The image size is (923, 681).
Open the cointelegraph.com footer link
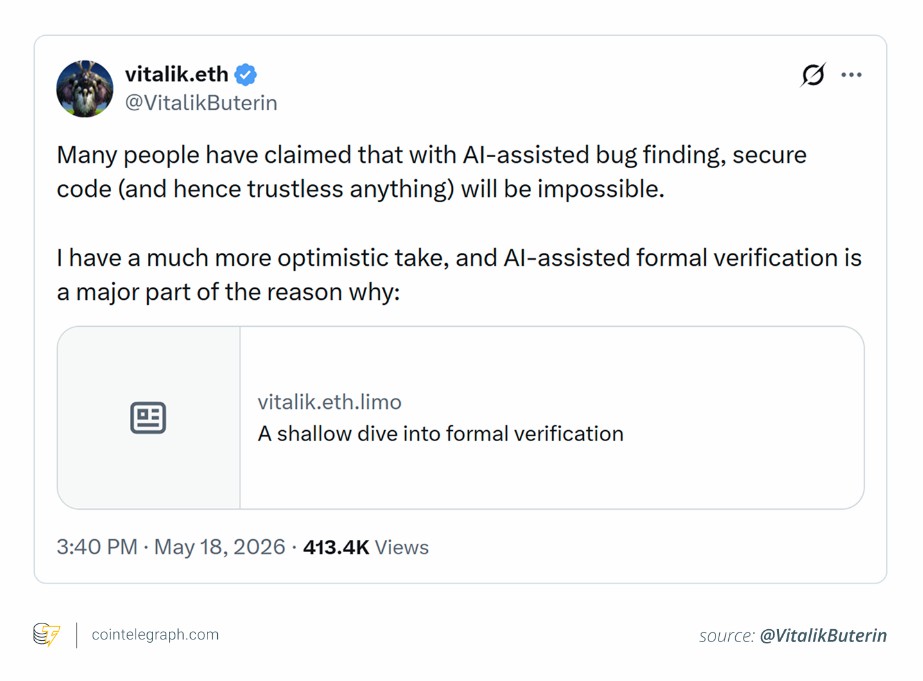pyautogui.click(x=155, y=635)
